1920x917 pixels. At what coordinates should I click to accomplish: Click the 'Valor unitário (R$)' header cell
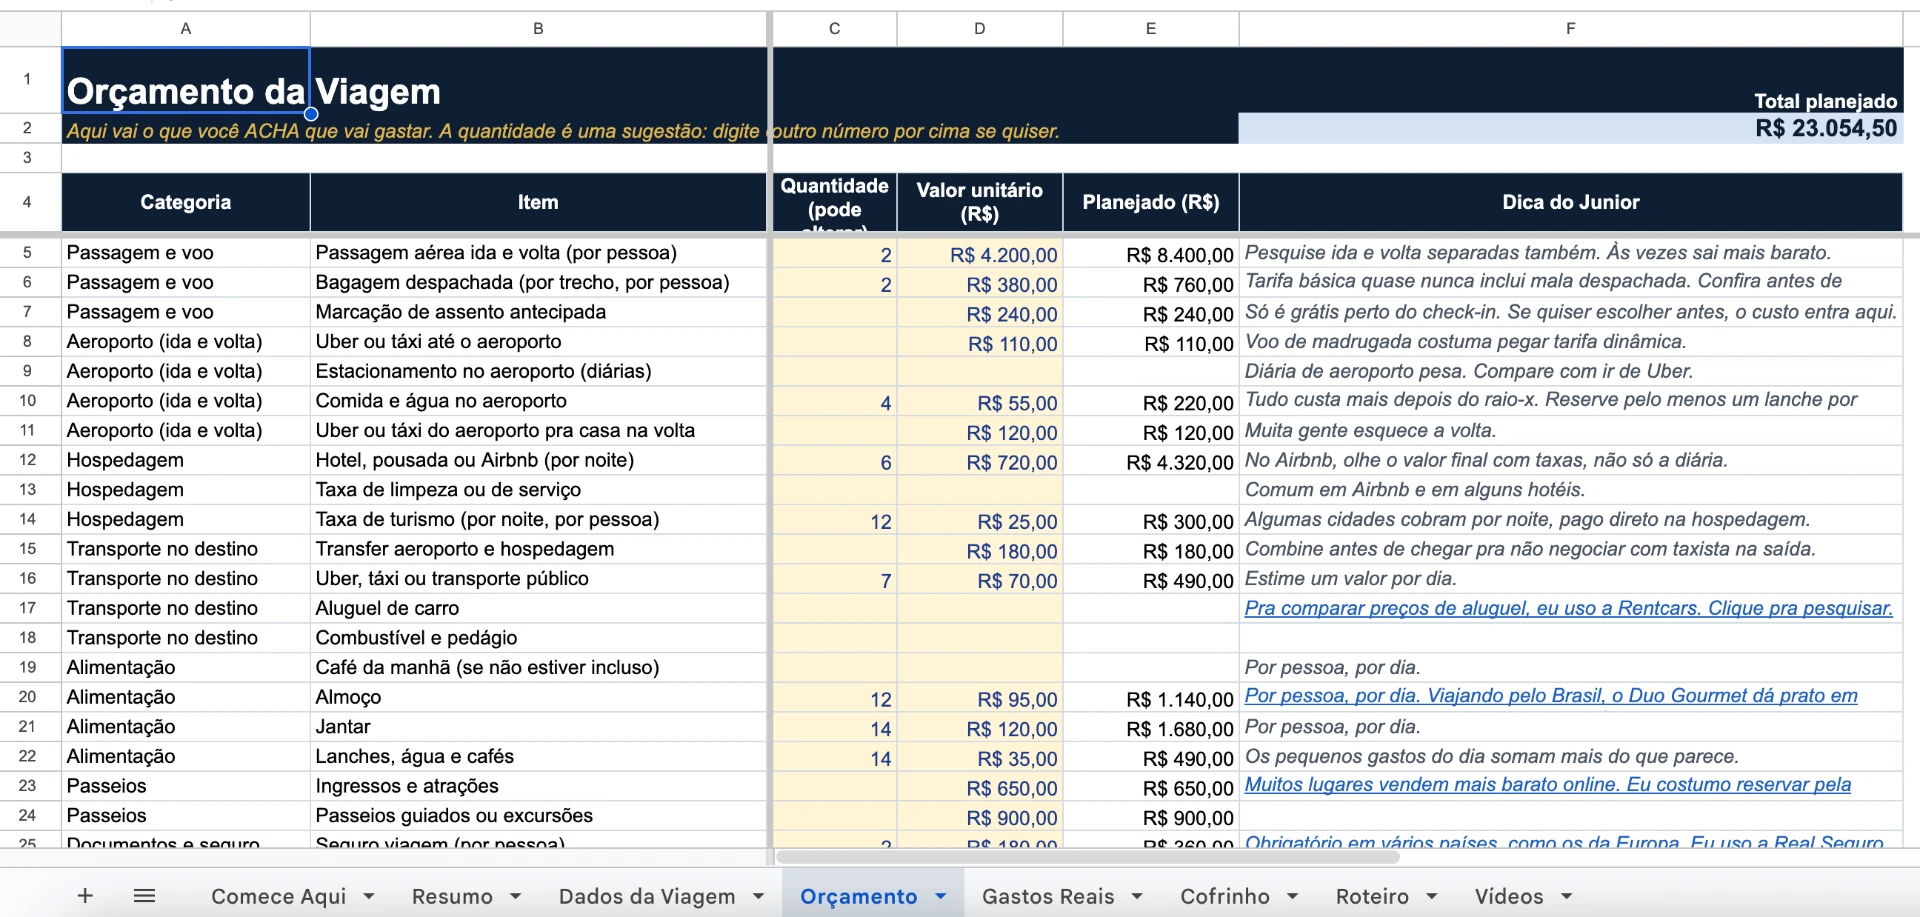click(980, 202)
